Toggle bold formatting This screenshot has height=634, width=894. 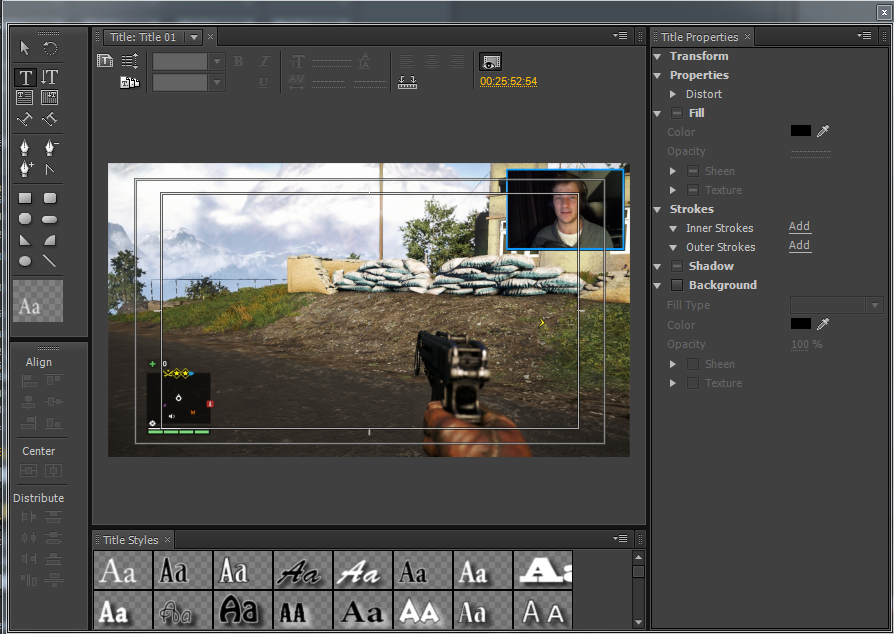click(238, 61)
